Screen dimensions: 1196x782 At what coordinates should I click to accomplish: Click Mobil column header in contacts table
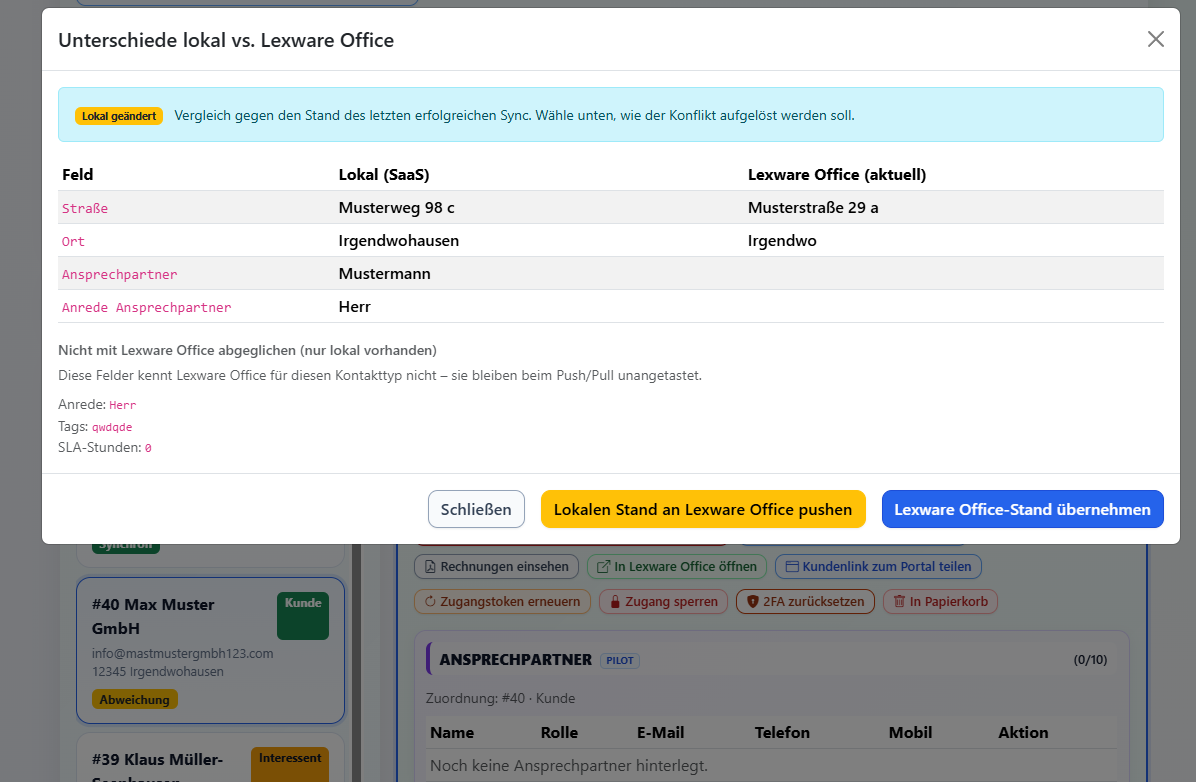point(911,732)
